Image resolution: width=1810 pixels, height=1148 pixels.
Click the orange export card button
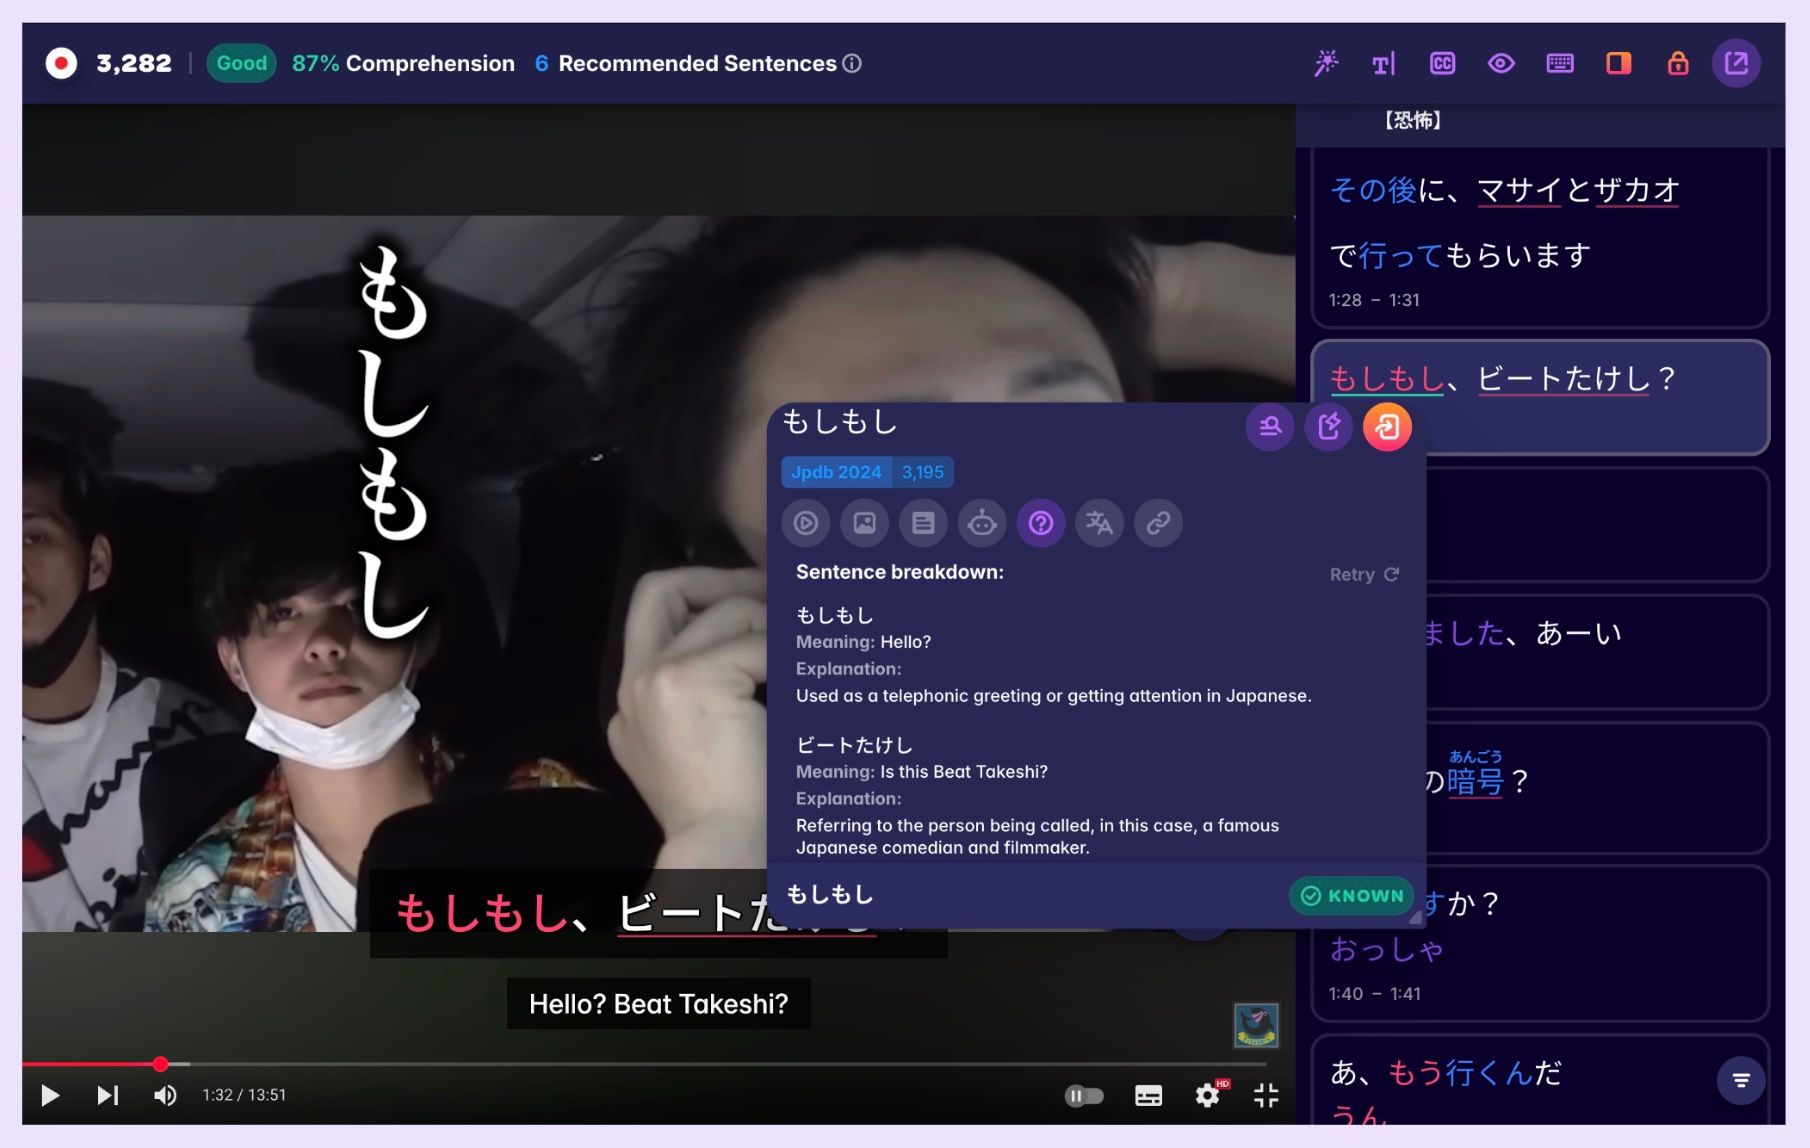(x=1387, y=427)
